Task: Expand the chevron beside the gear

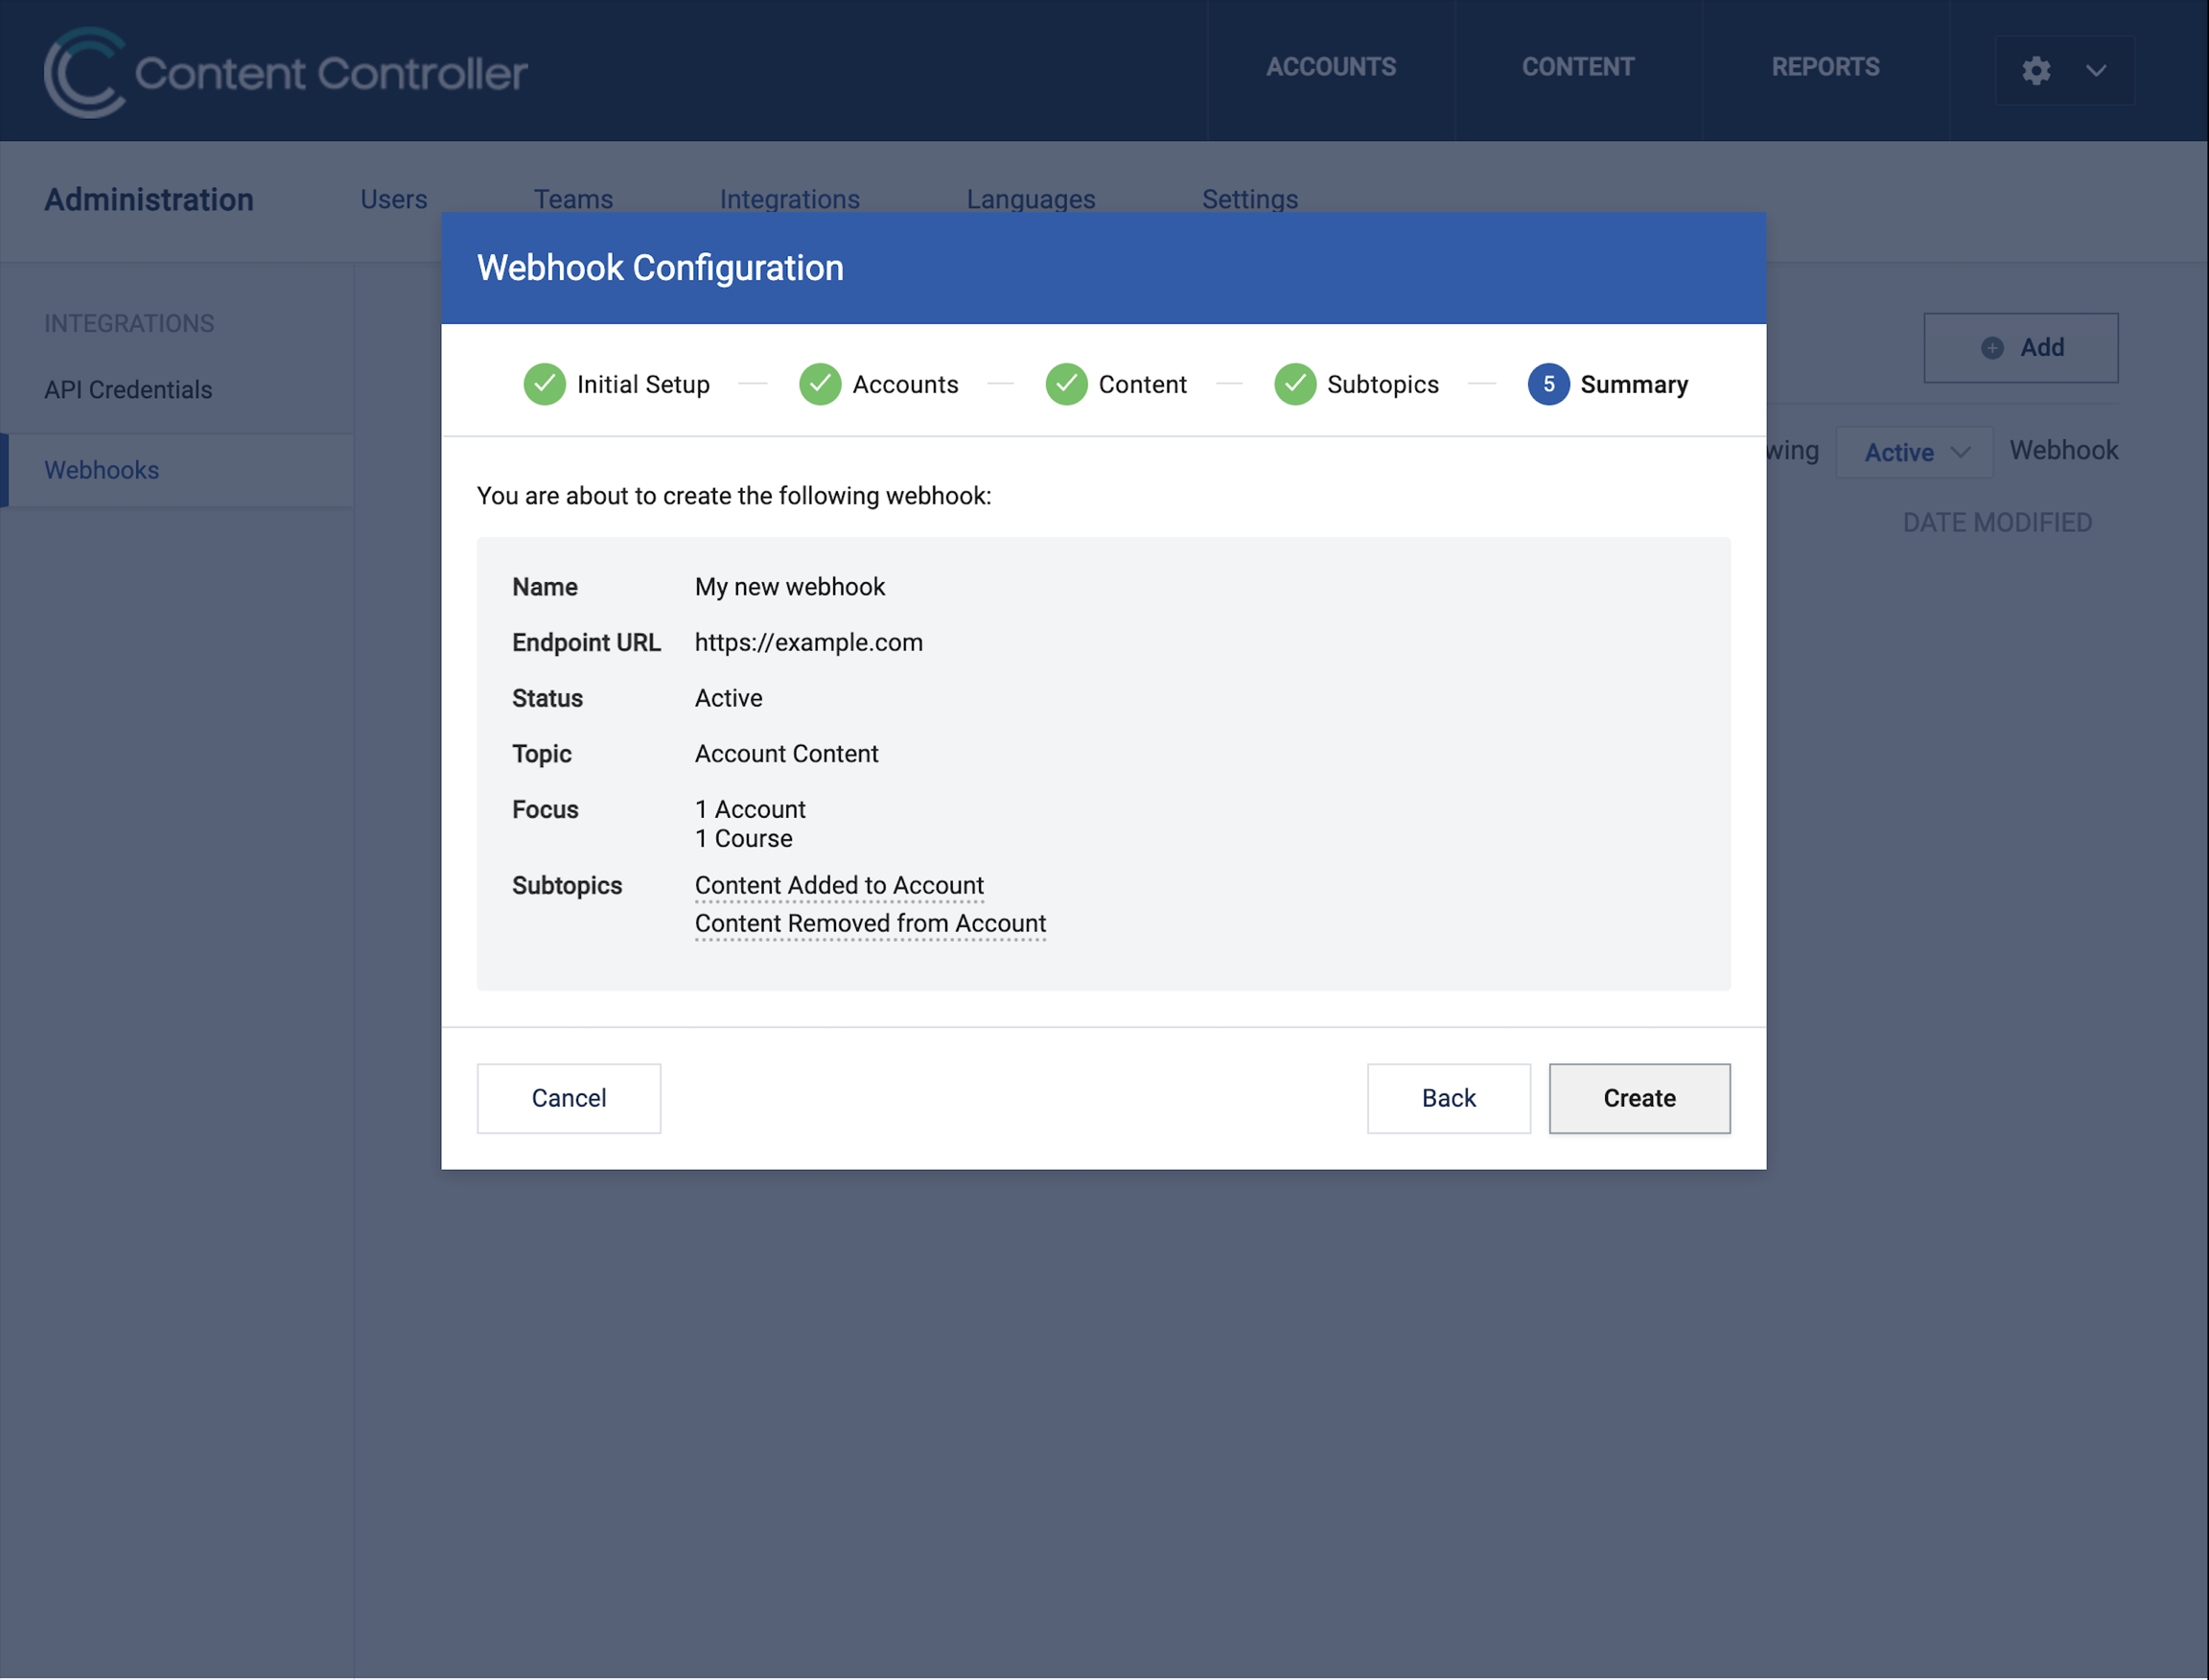Action: pyautogui.click(x=2096, y=71)
